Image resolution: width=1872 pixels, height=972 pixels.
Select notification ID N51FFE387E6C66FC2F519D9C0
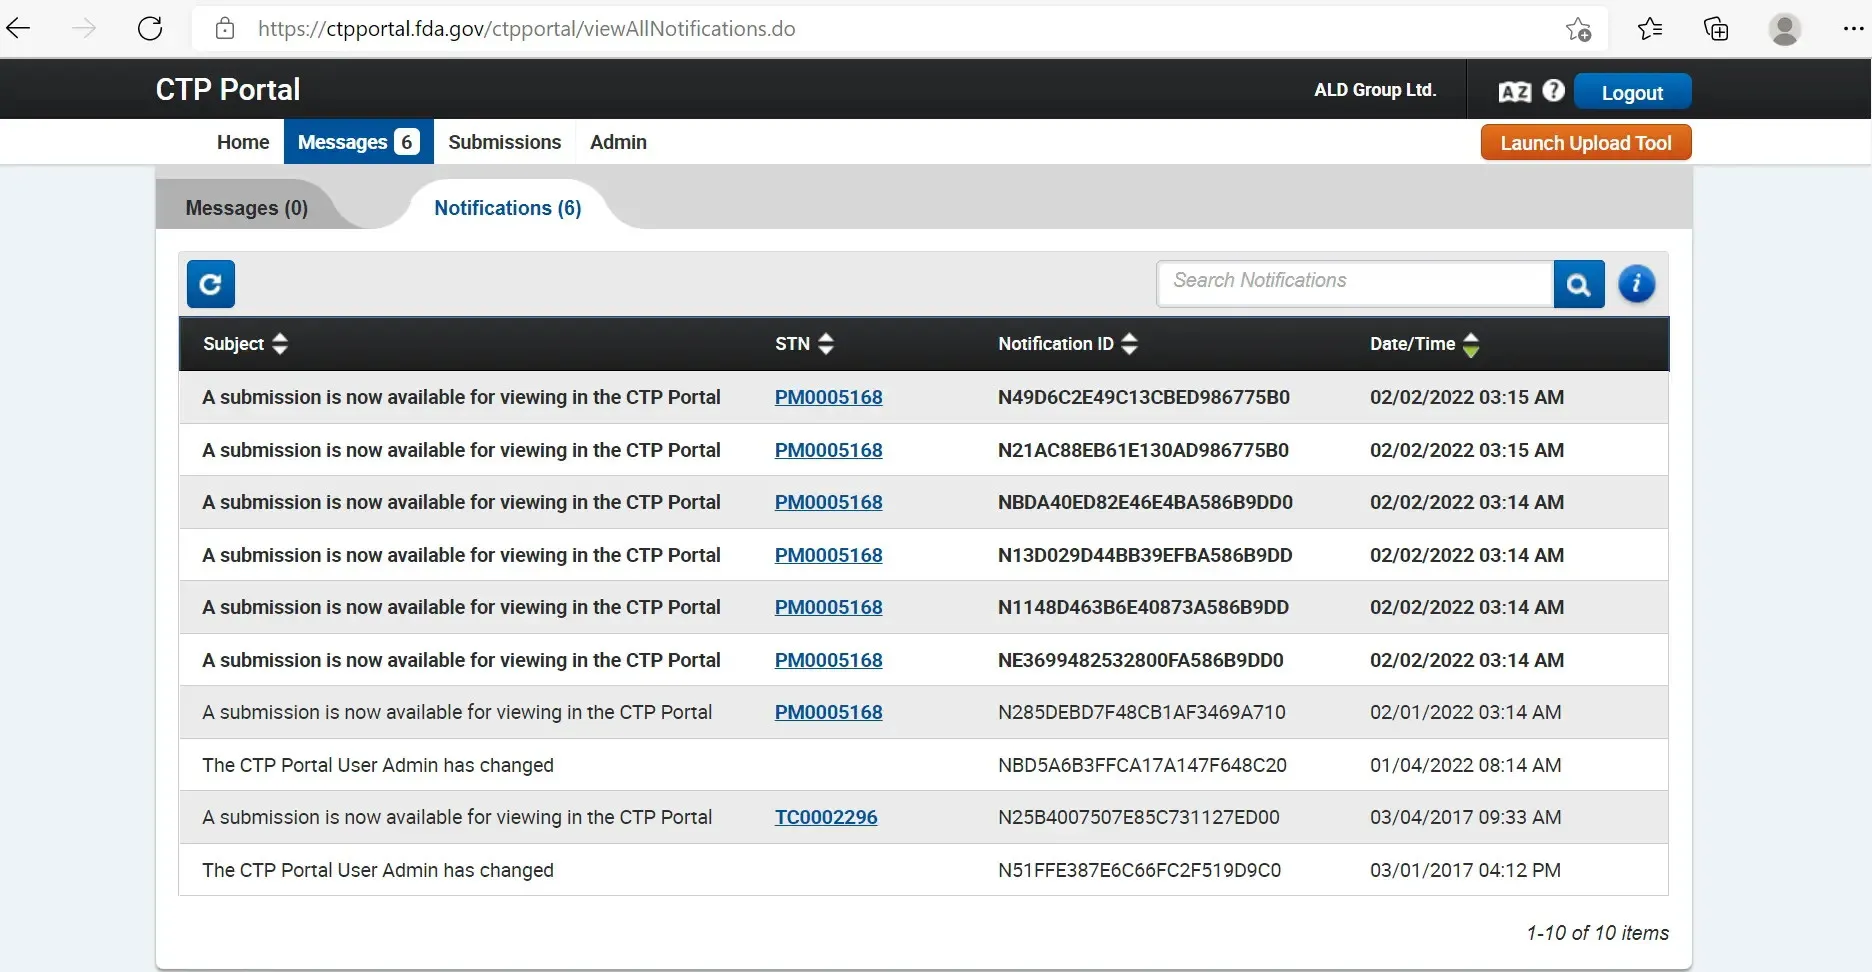(1139, 870)
